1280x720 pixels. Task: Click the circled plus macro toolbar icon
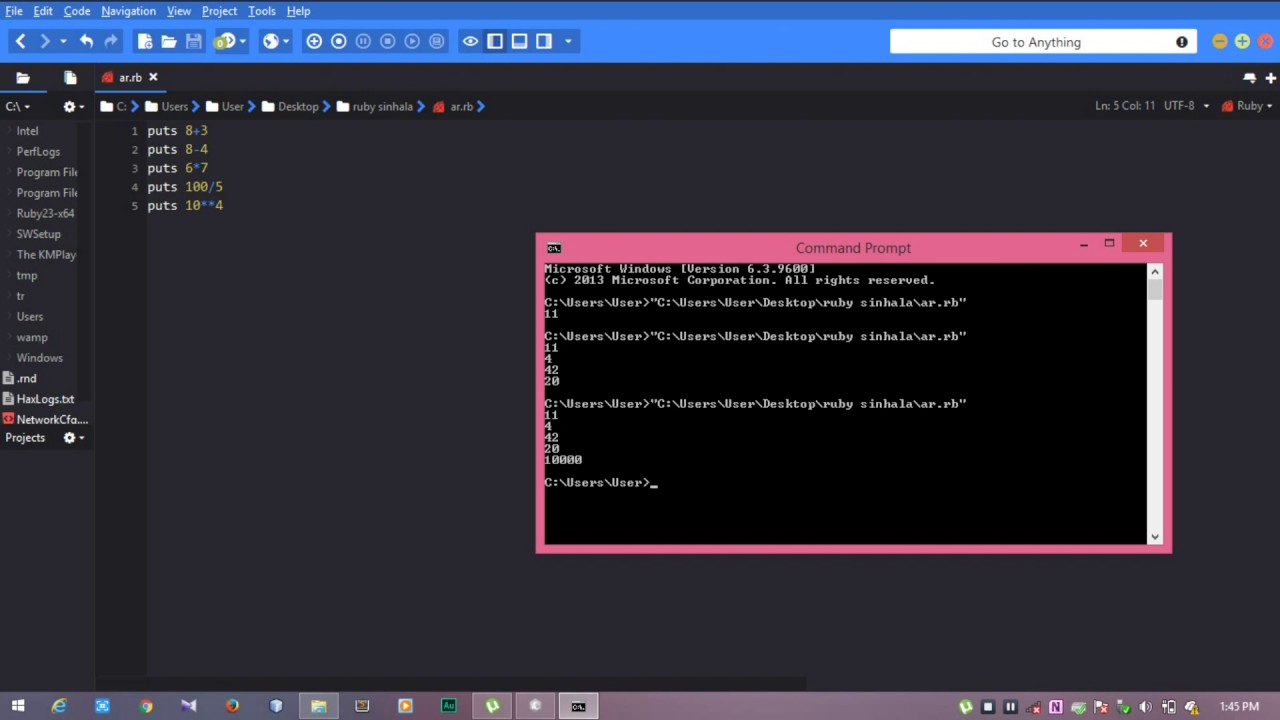click(x=314, y=41)
